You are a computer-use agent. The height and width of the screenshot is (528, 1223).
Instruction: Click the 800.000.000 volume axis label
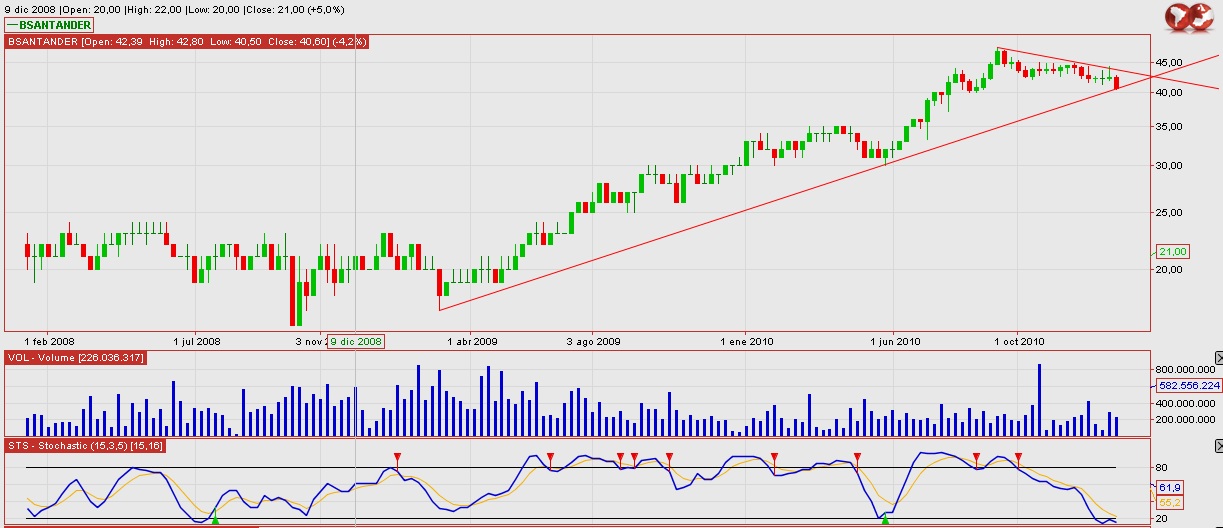click(x=1184, y=369)
